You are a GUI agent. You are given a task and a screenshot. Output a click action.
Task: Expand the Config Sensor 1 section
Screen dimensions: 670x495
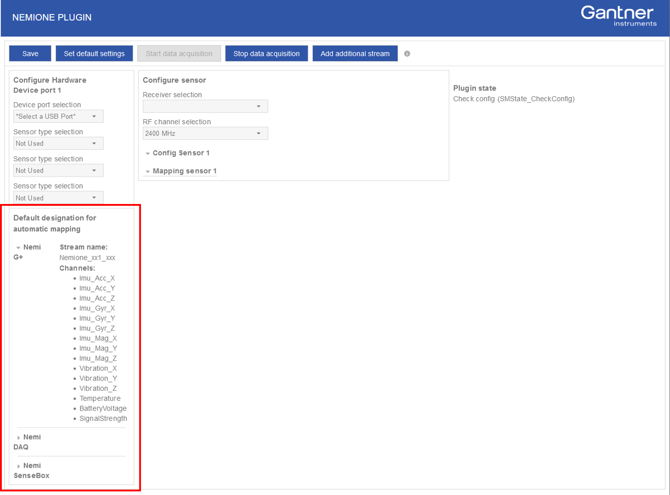coord(177,153)
